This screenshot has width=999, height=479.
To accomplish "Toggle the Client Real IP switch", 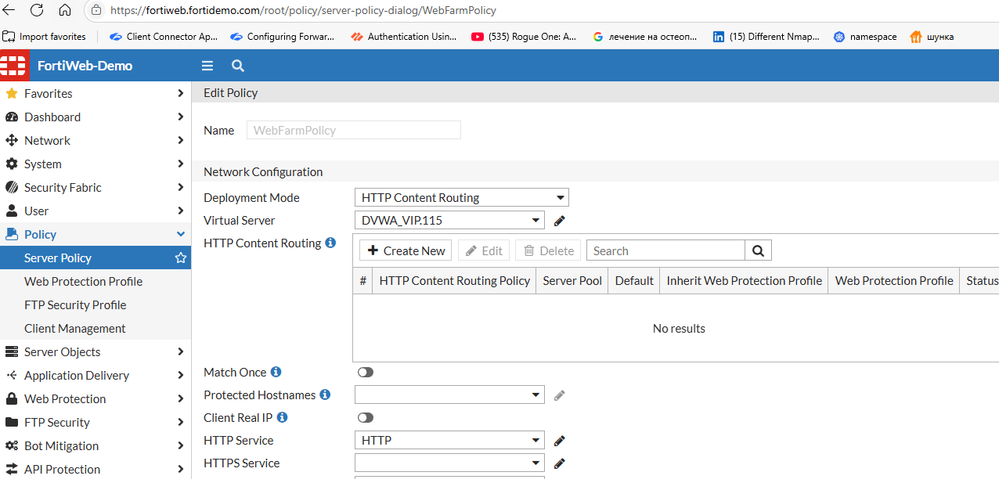I will (365, 418).
